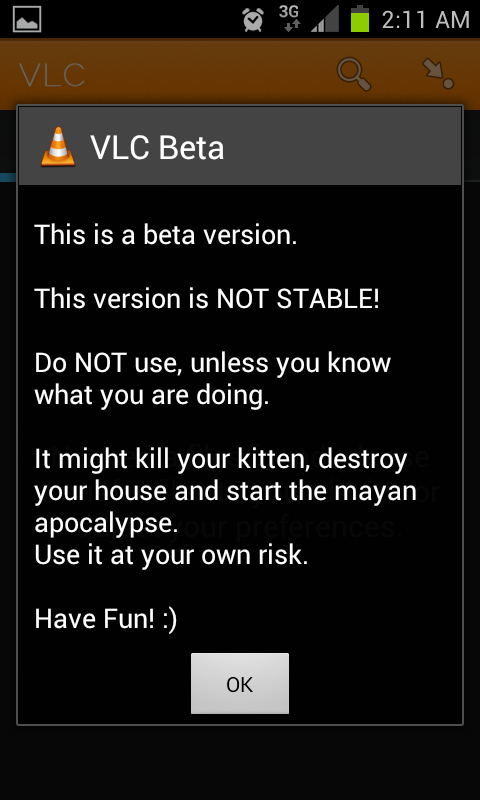
Task: Dismiss the warning with the OK button
Action: 240,684
